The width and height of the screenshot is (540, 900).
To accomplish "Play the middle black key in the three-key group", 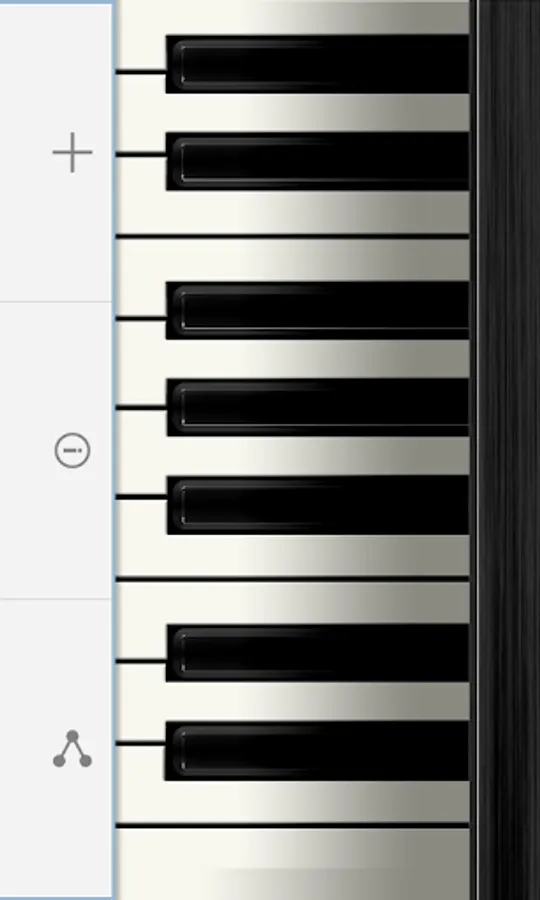I will [x=317, y=408].
